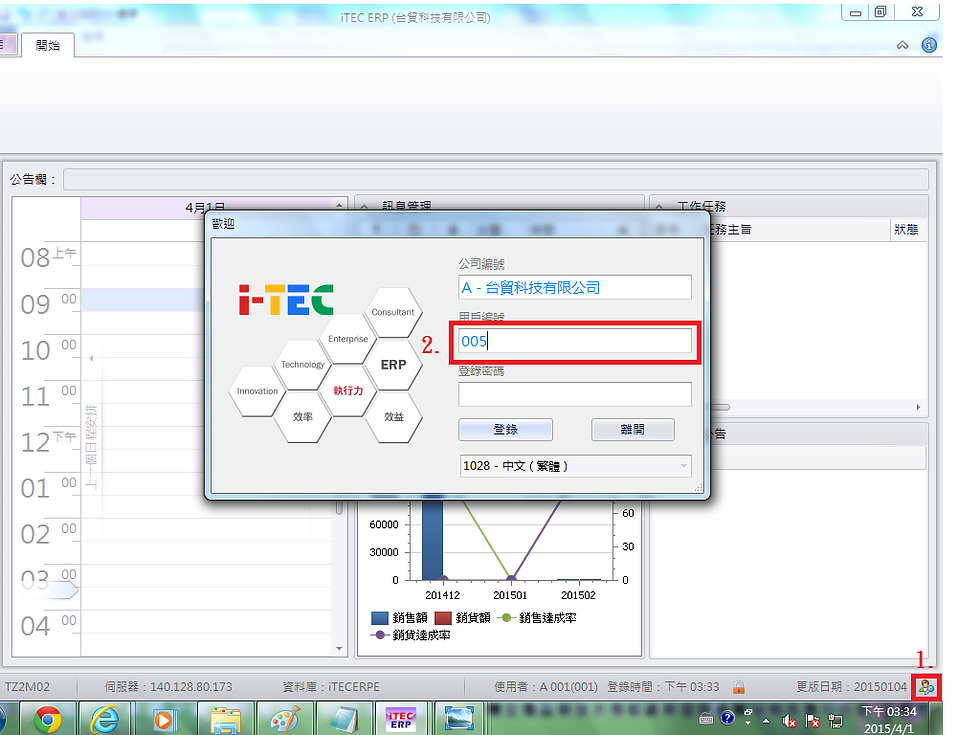This screenshot has width=980, height=735.
Task: Open Paint from the taskbar
Action: coord(284,719)
